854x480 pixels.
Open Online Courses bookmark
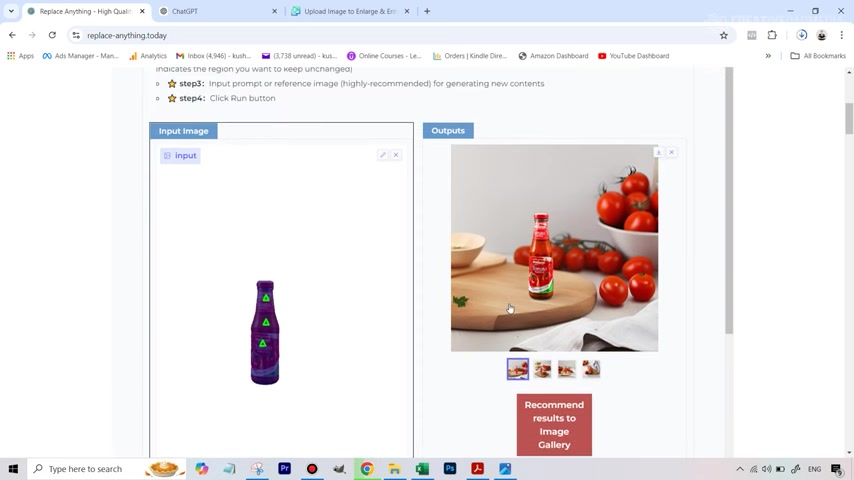(x=384, y=56)
